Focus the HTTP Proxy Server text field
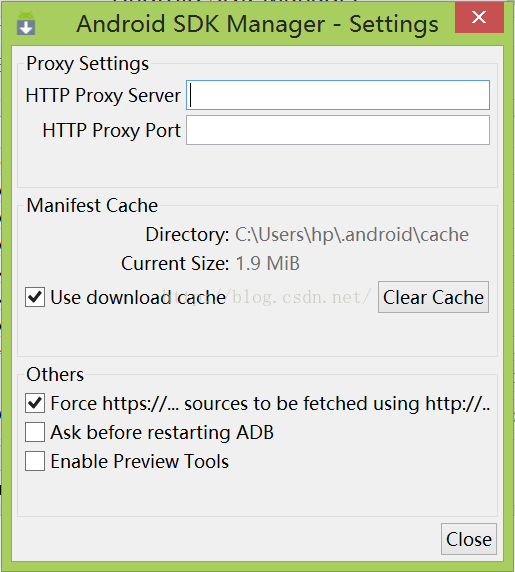515x572 pixels. click(338, 95)
